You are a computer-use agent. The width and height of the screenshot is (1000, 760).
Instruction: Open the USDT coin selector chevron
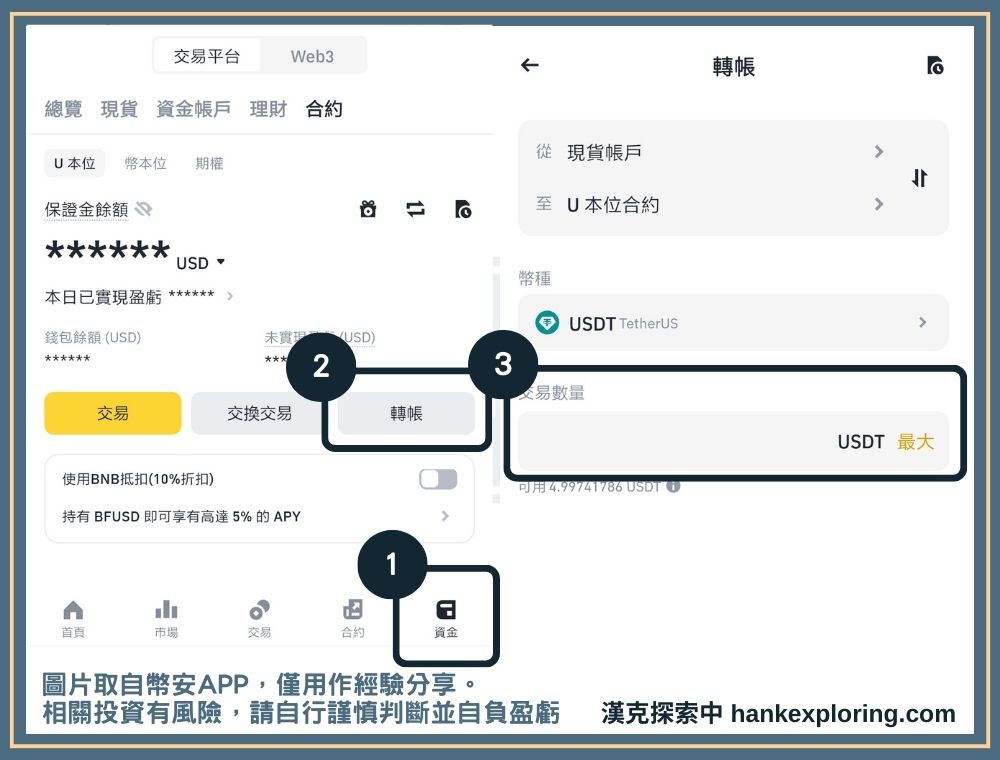coord(922,323)
